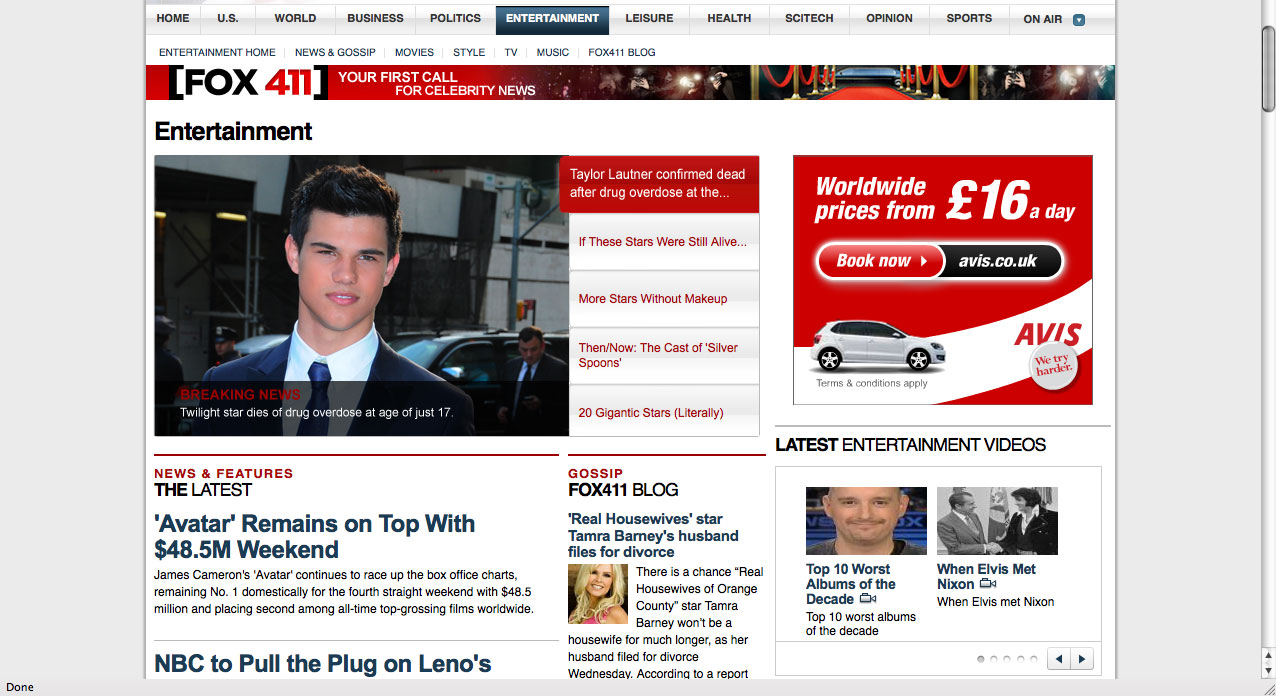
Task: Select the first video carousel page dot
Action: coord(981,659)
